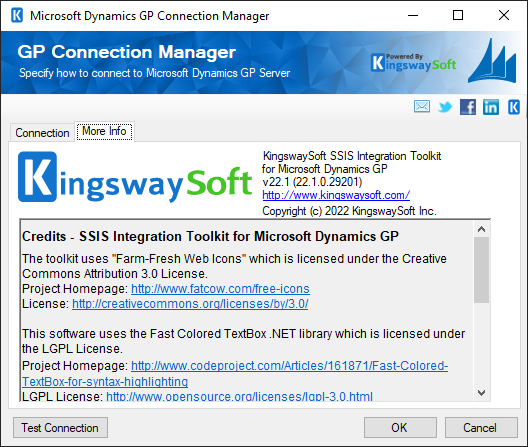528x447 pixels.
Task: Click the large KingswaySoft logo image
Action: pos(135,177)
